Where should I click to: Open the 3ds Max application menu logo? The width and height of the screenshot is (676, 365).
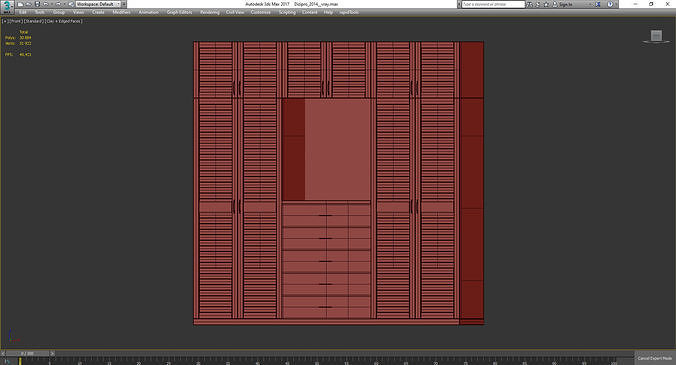coord(7,6)
